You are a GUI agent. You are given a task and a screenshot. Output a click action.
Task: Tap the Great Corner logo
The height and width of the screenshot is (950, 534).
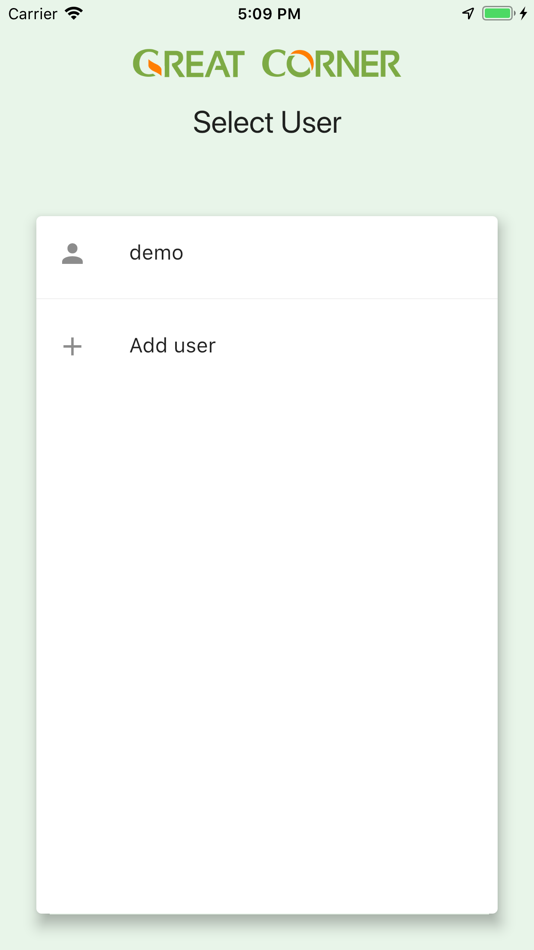(267, 64)
